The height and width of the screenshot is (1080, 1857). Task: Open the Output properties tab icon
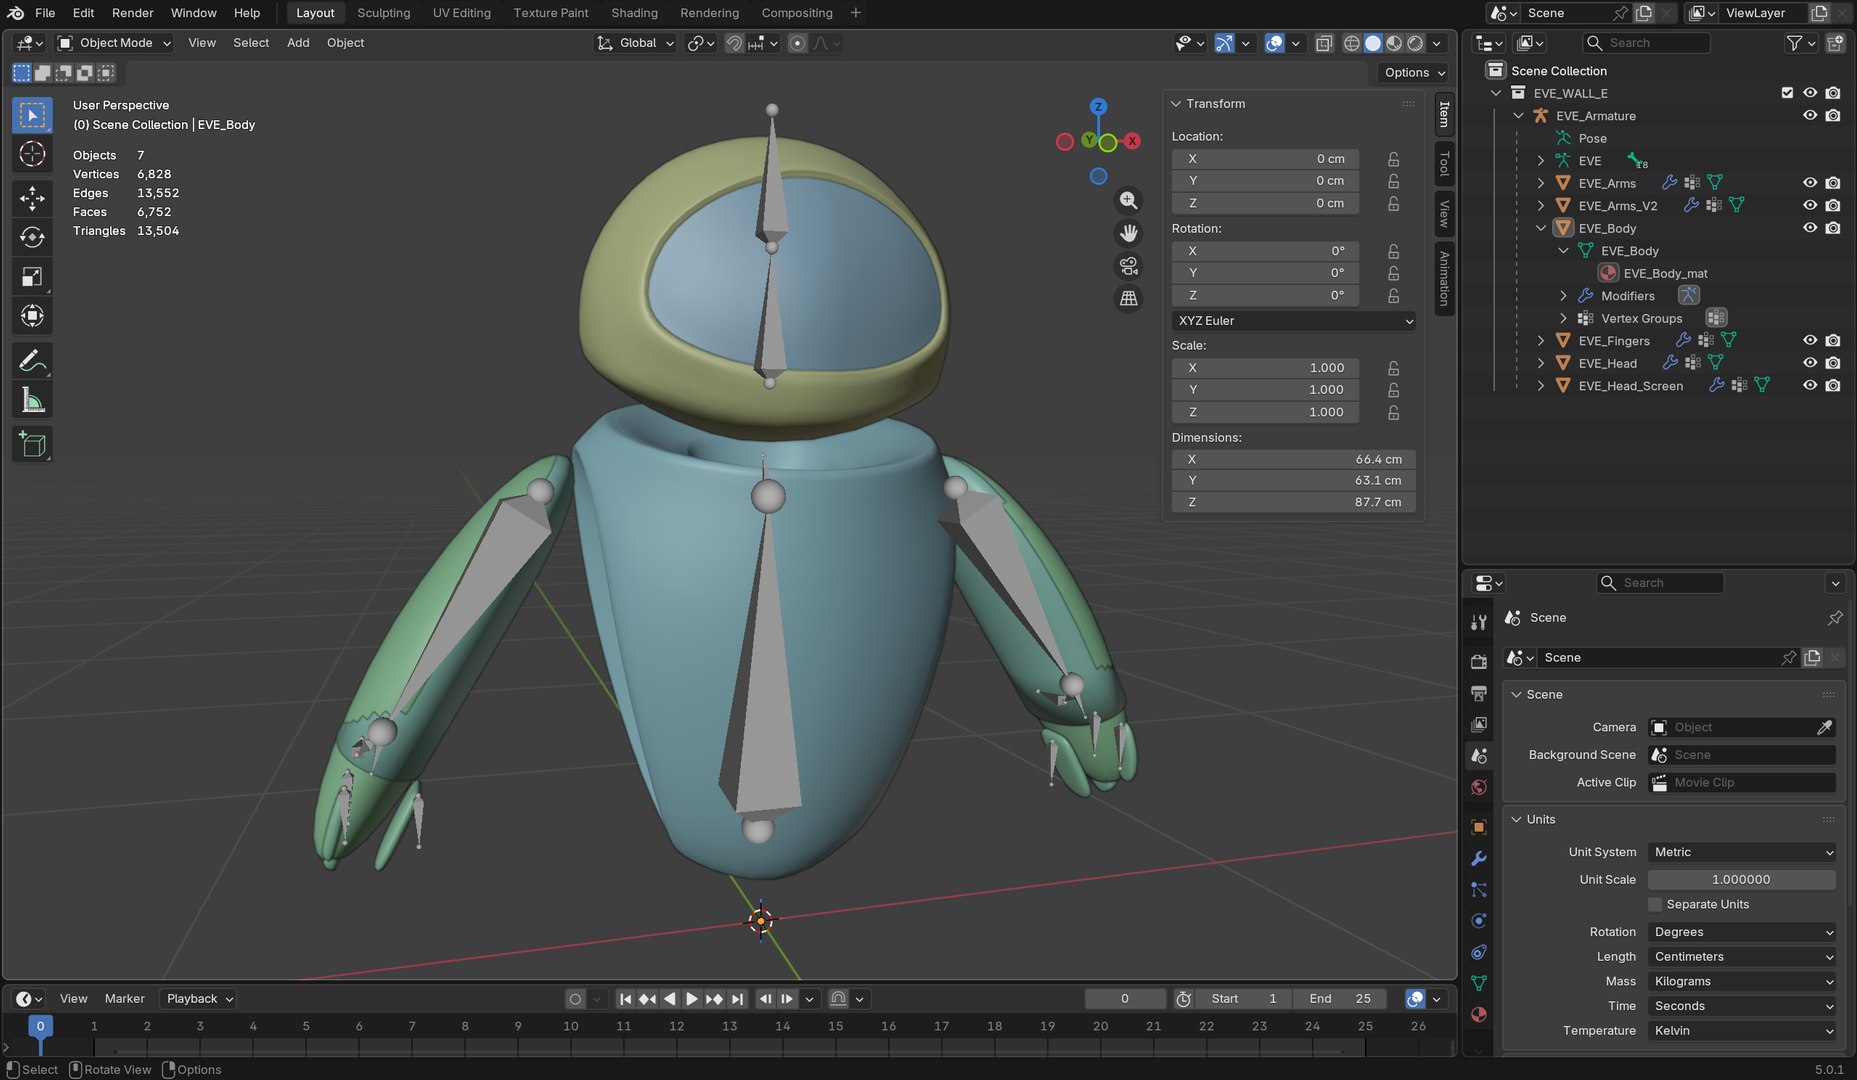pyautogui.click(x=1479, y=692)
